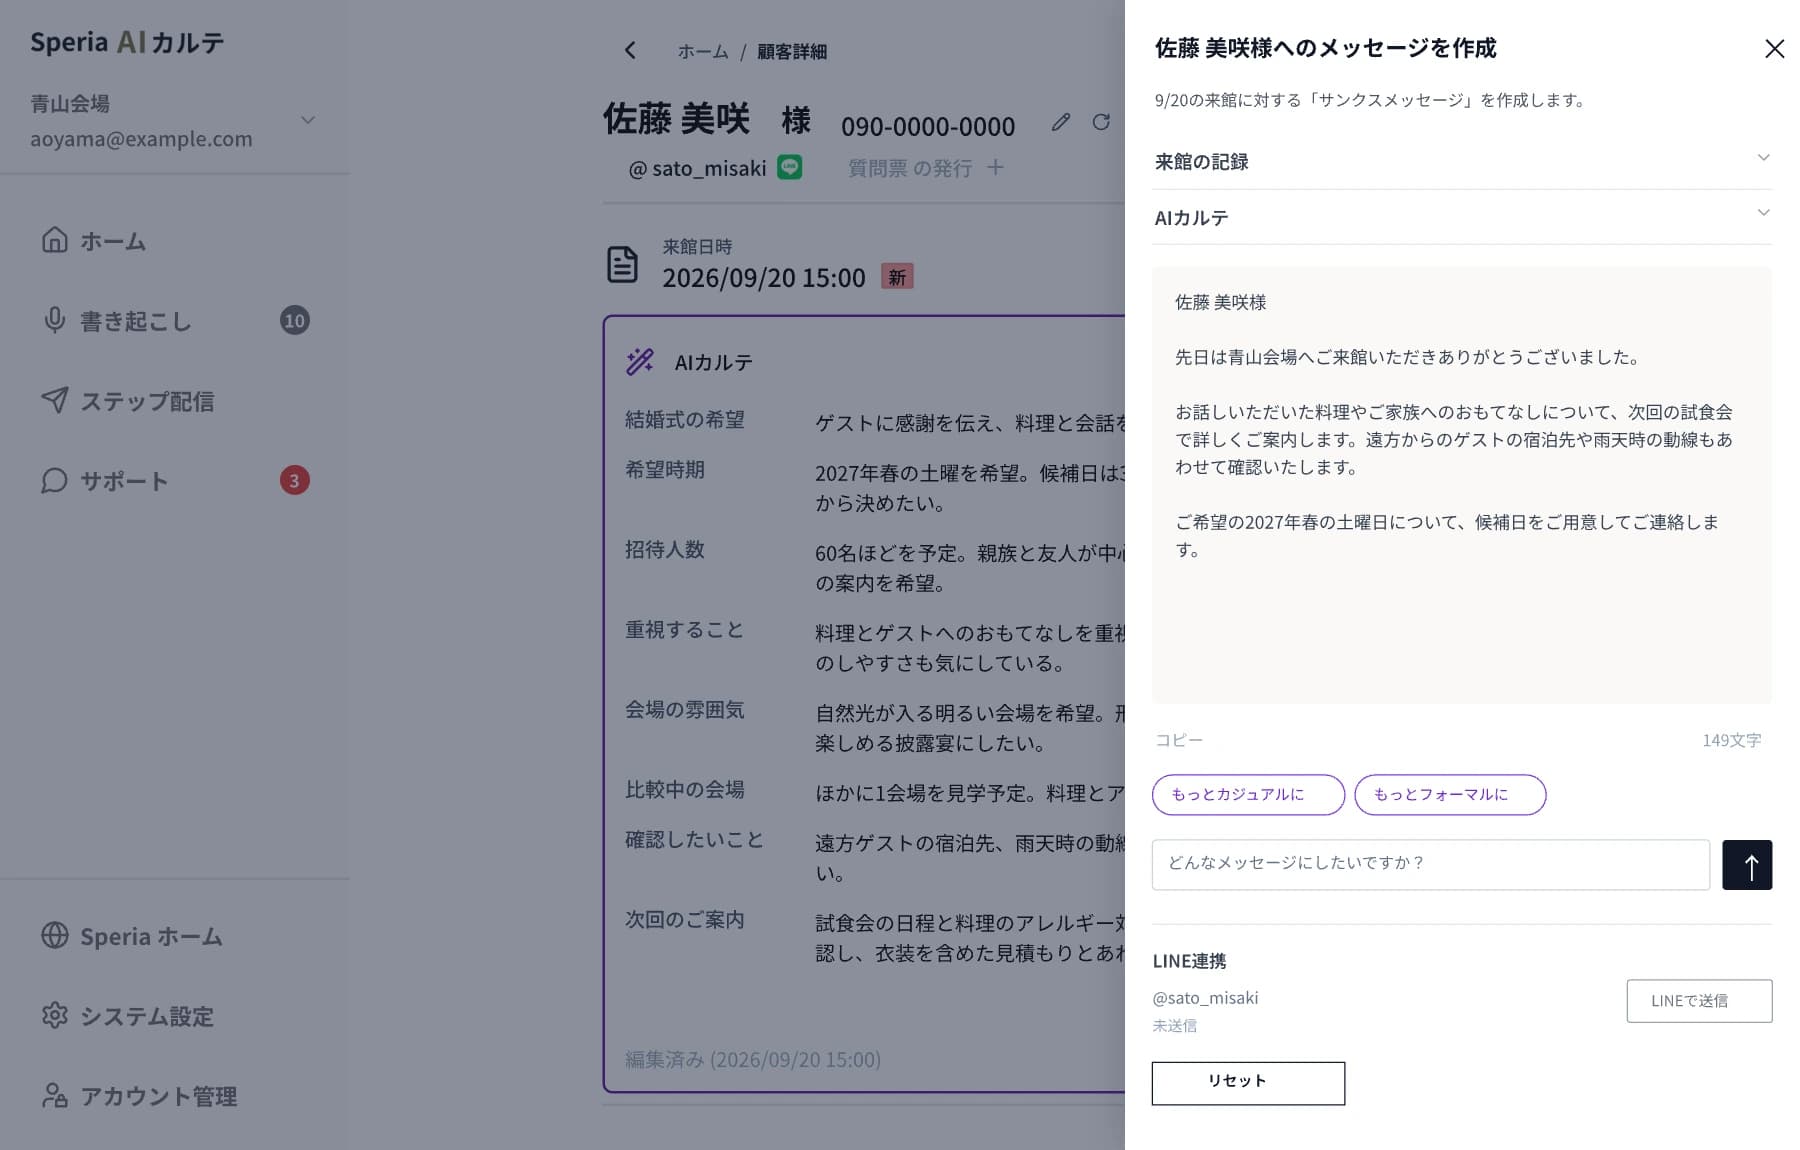
Task: Click the customer name 佐藤 美咲 heading
Action: pos(676,119)
